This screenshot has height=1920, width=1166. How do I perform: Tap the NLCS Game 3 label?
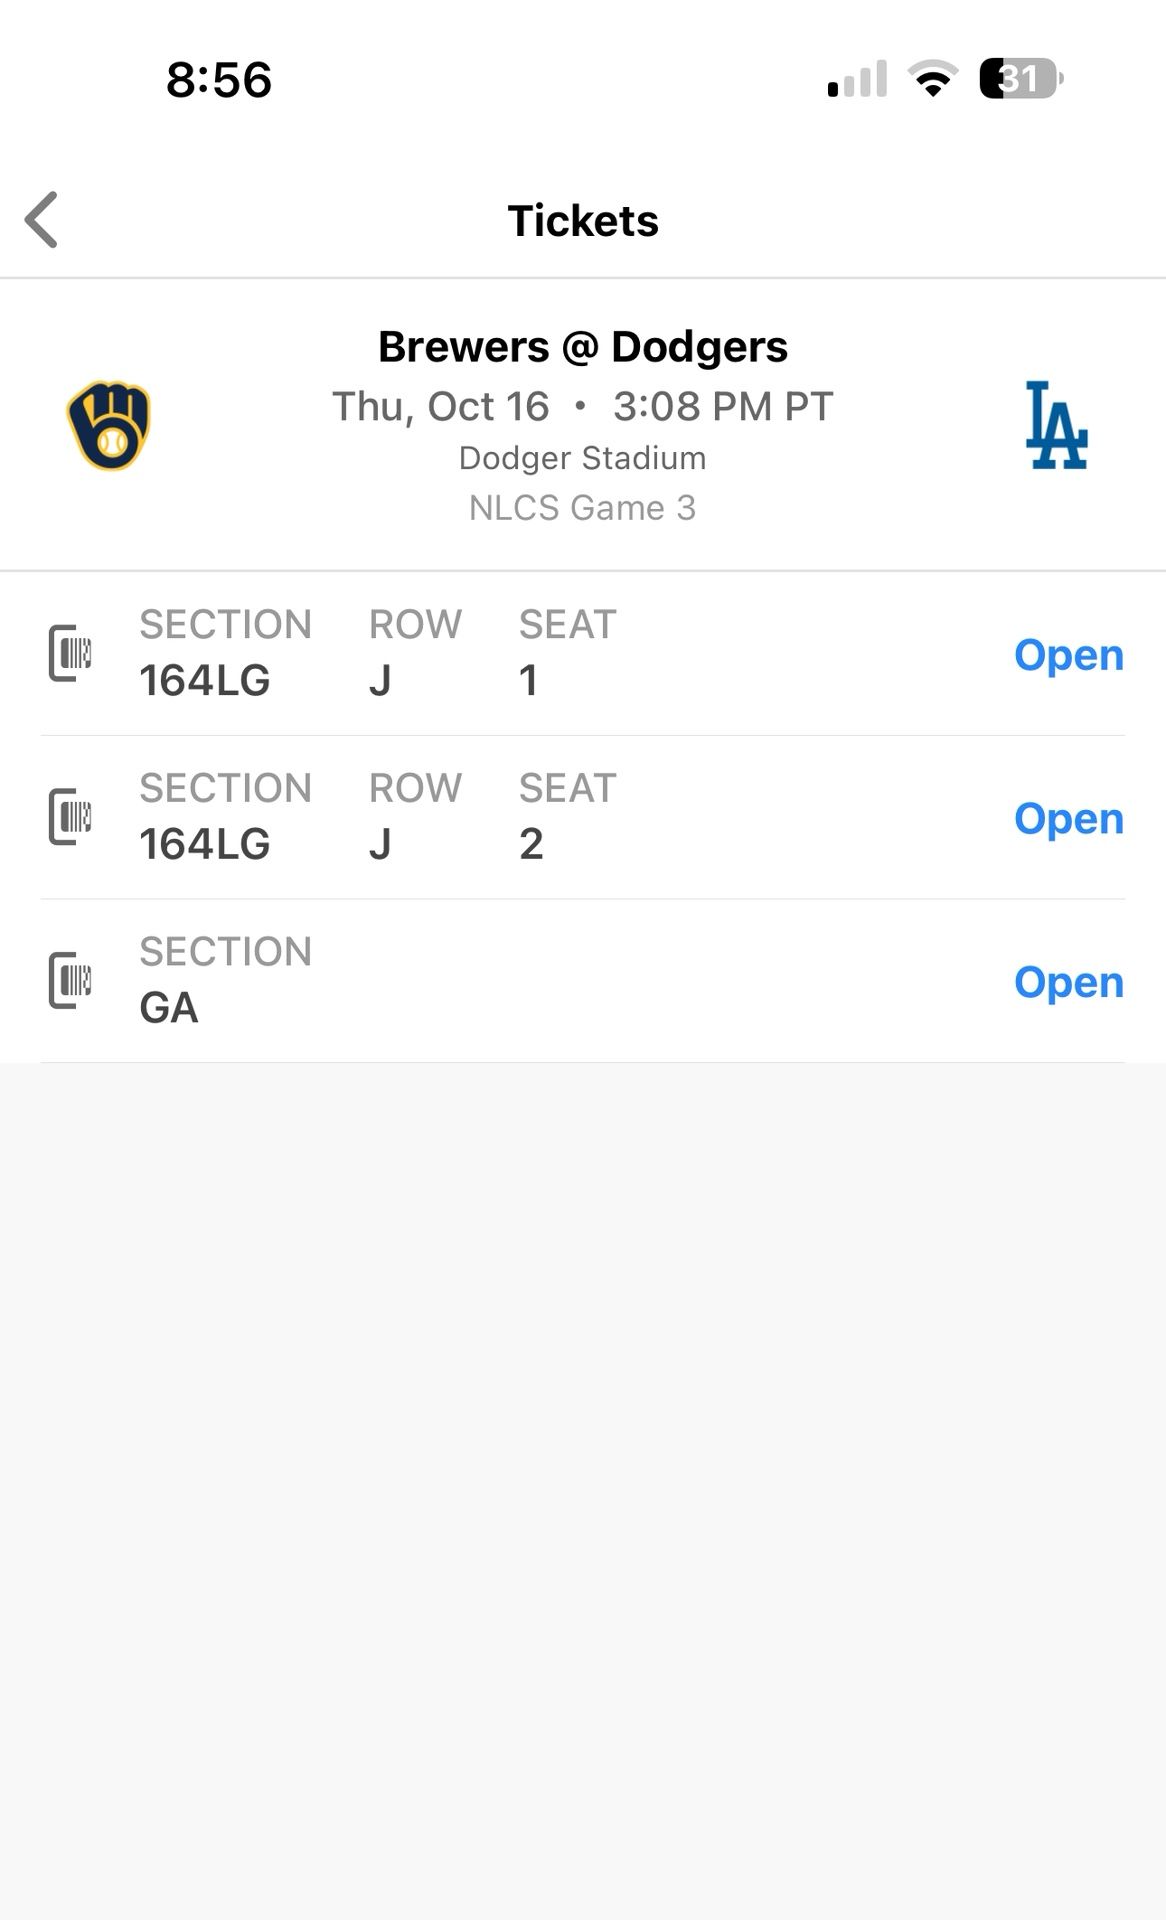tap(583, 508)
